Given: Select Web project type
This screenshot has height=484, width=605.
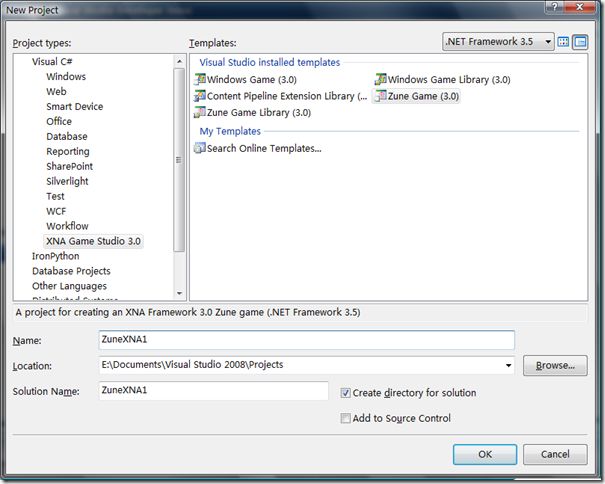Looking at the screenshot, I should (x=56, y=91).
